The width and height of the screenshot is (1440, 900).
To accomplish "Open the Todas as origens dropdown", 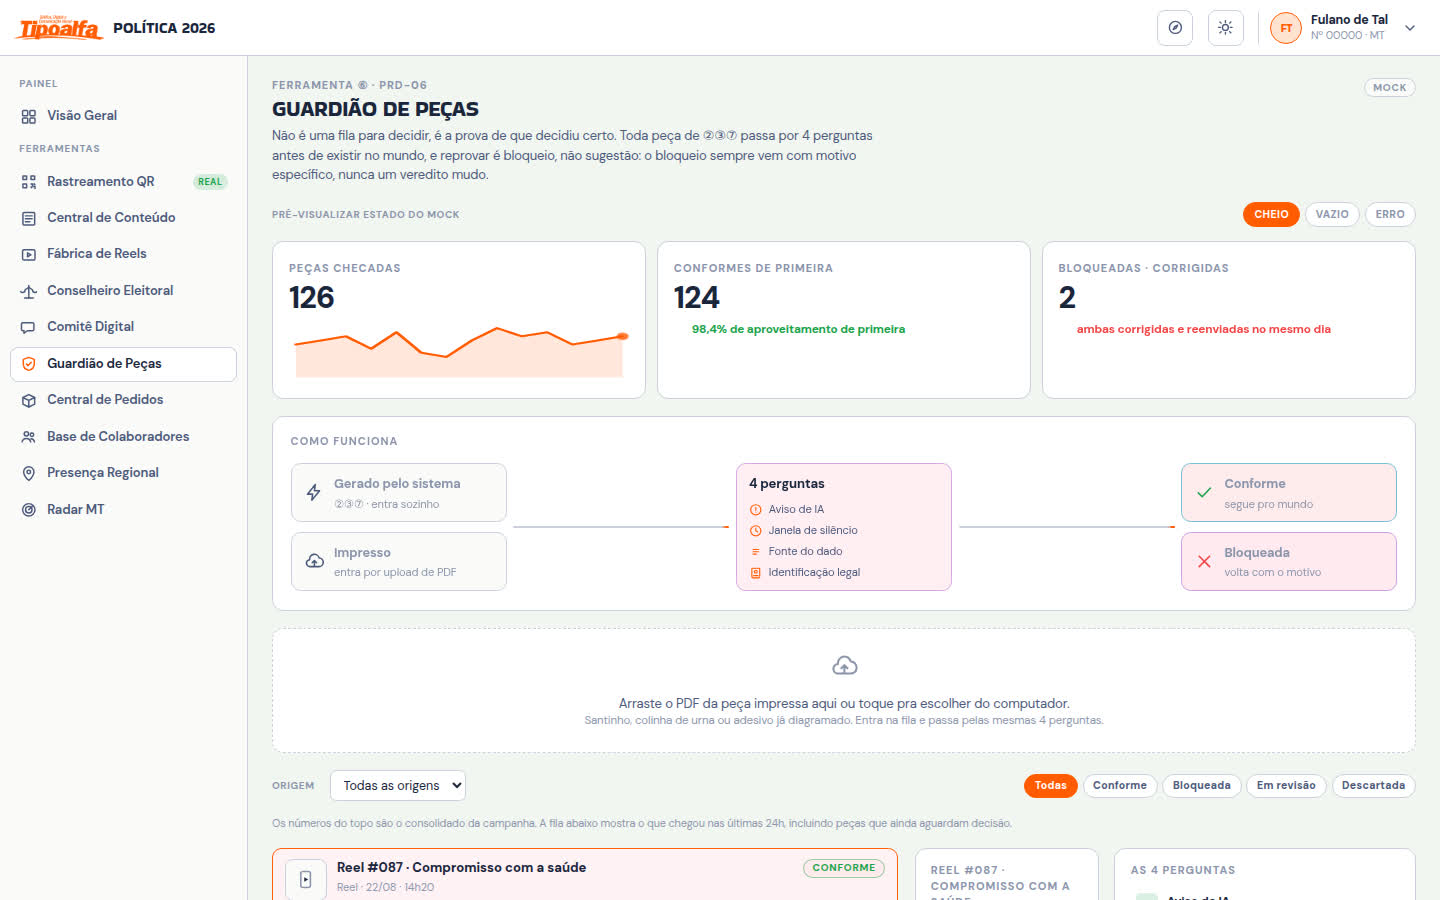I will 398,786.
